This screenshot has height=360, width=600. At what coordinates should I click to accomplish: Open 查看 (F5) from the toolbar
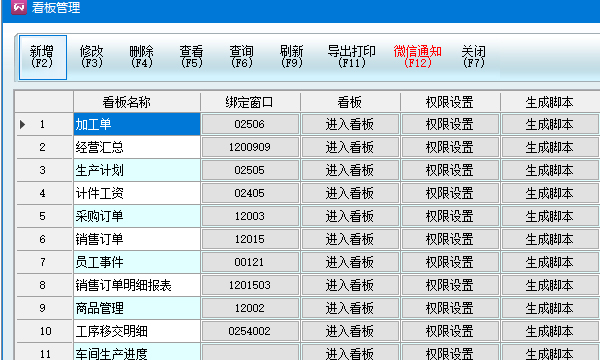click(192, 57)
